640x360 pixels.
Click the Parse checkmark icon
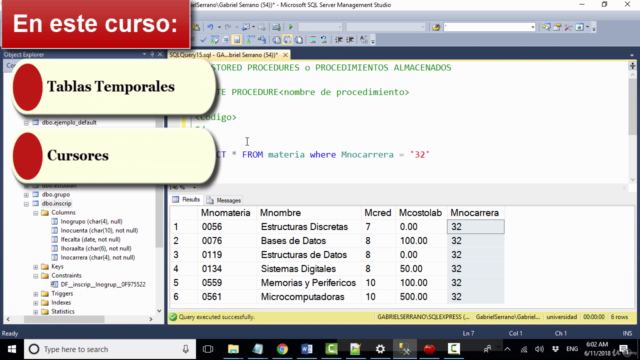(203, 40)
